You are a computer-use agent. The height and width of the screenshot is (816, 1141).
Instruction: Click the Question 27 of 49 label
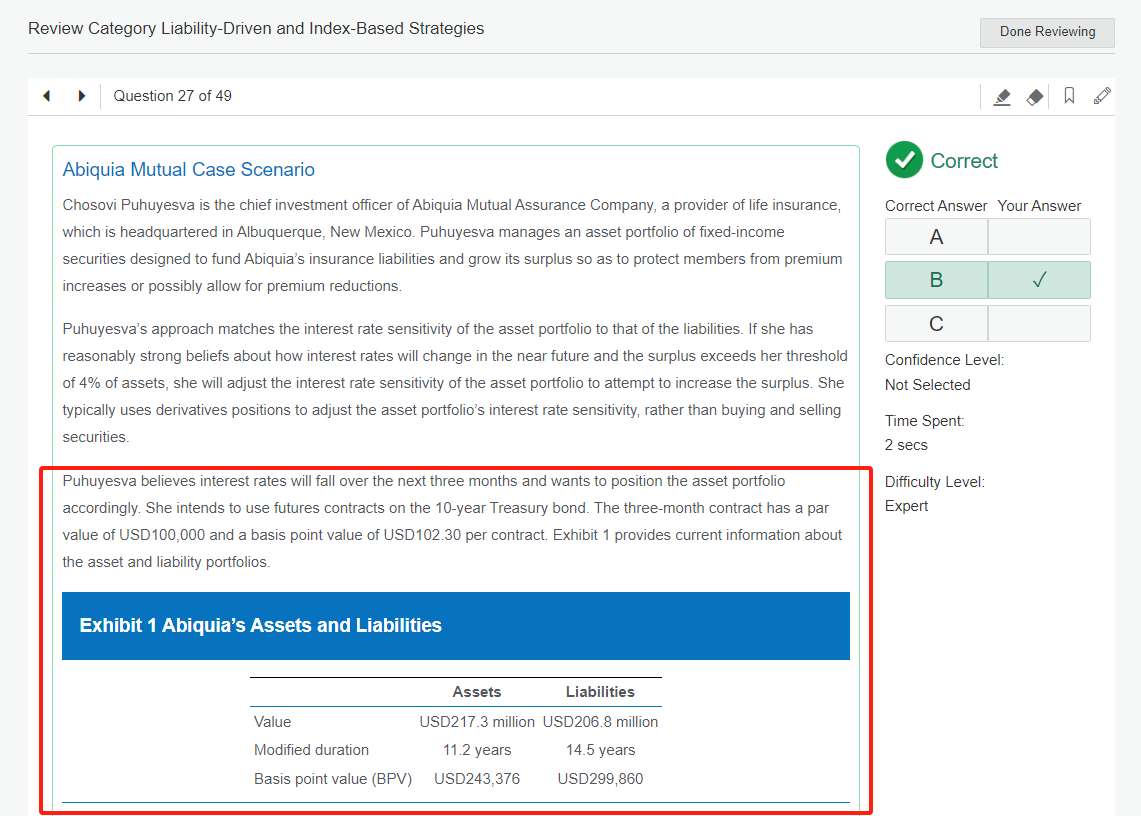coord(172,96)
